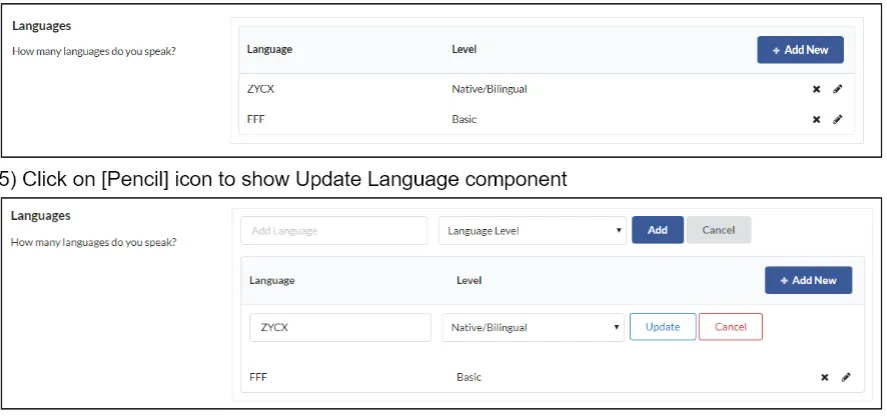Expand the Native/Bilingual level dropdown
The width and height of the screenshot is (887, 418).
pos(532,327)
